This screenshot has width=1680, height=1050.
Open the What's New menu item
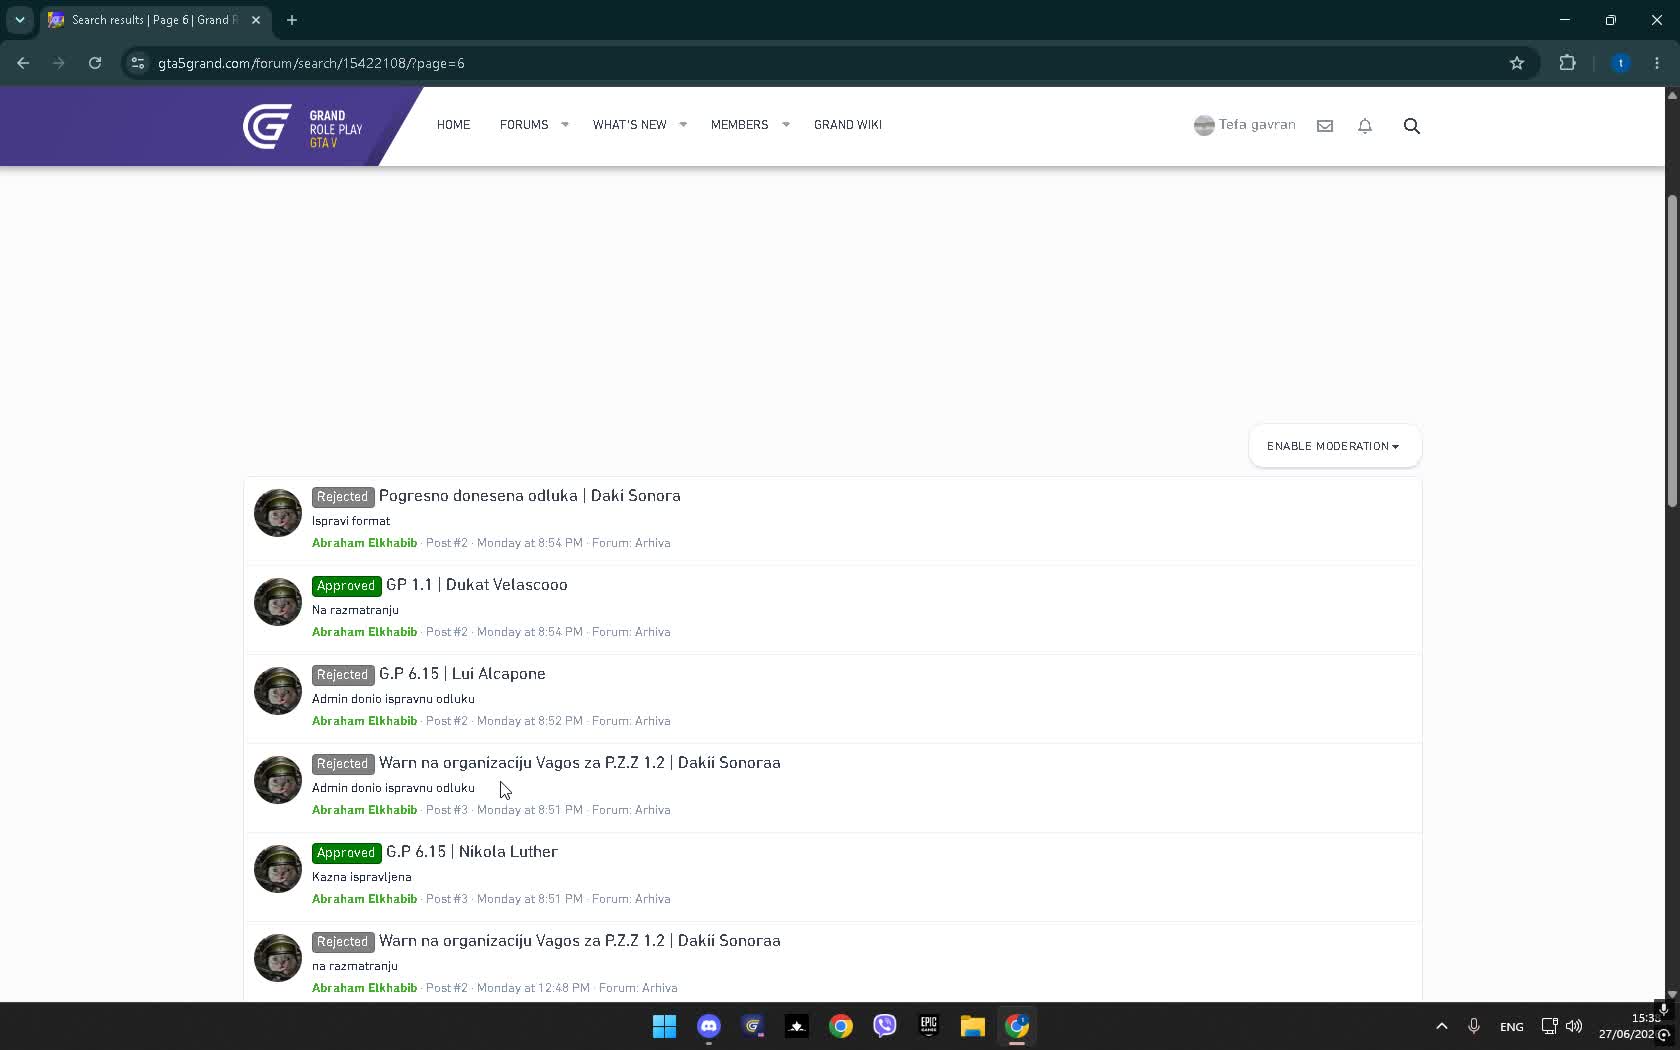pyautogui.click(x=629, y=125)
